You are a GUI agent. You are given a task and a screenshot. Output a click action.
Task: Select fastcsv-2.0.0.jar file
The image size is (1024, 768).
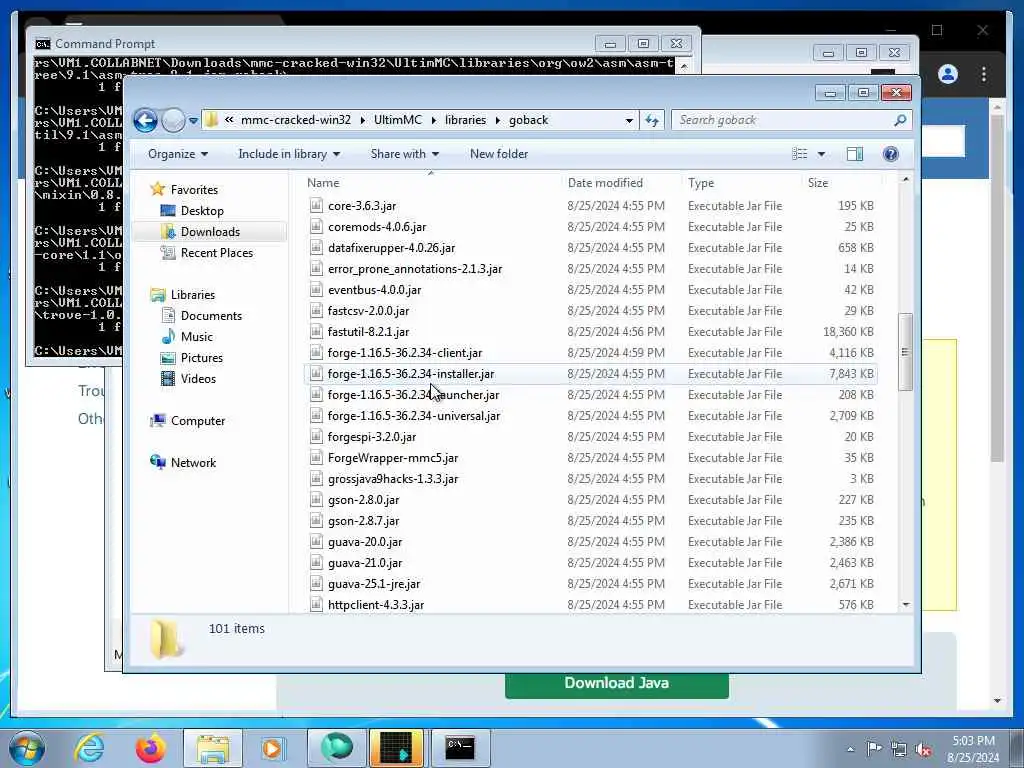(x=368, y=311)
